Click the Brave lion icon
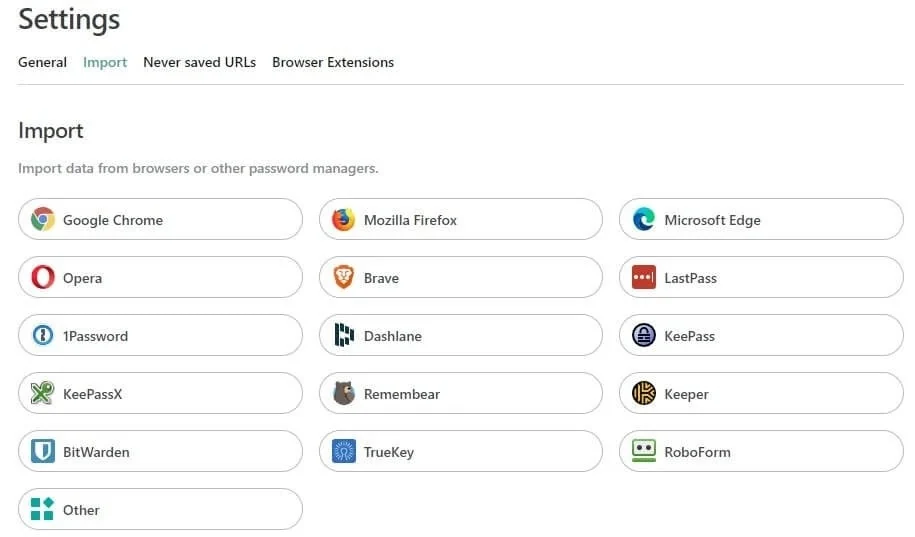 (344, 277)
